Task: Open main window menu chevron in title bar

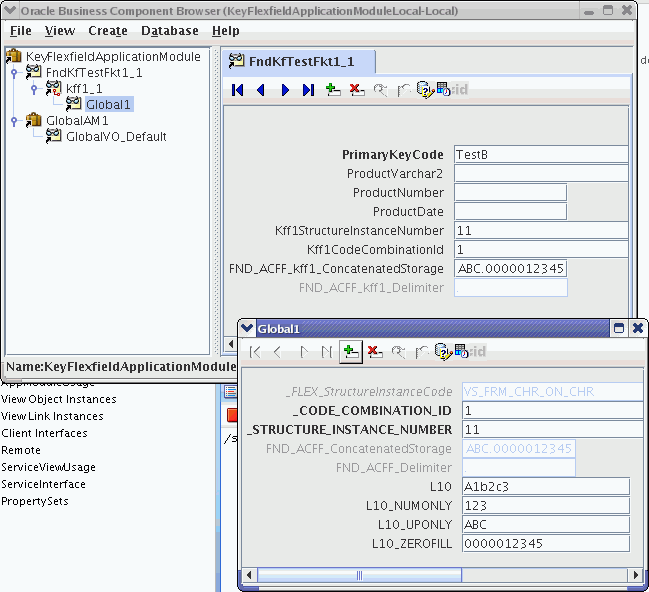Action: coord(10,10)
